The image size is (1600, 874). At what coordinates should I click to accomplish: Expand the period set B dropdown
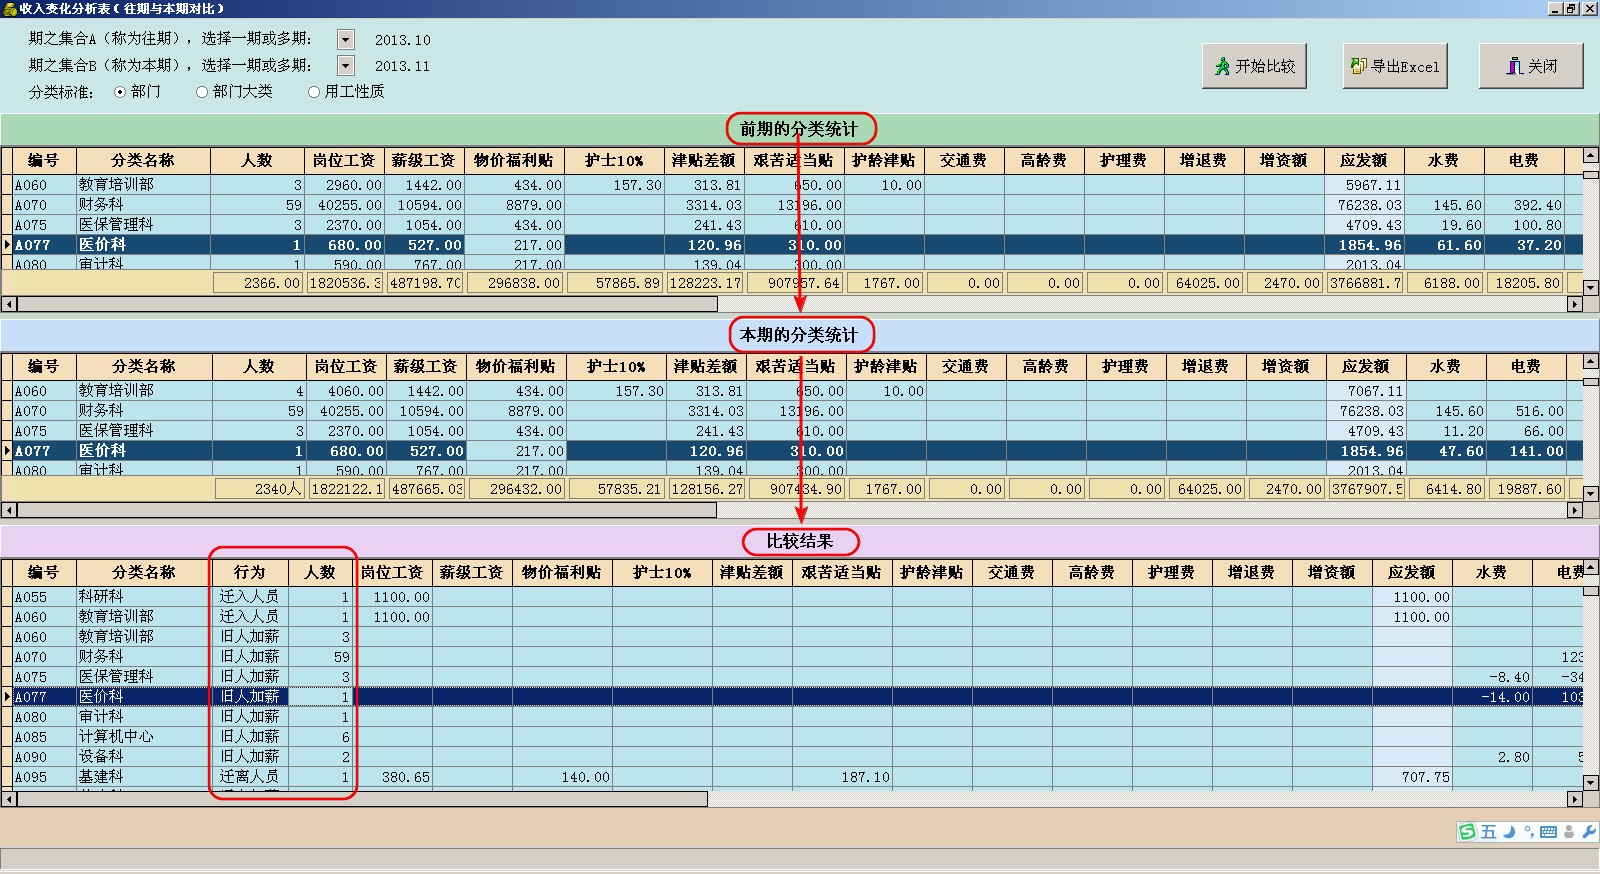(346, 66)
